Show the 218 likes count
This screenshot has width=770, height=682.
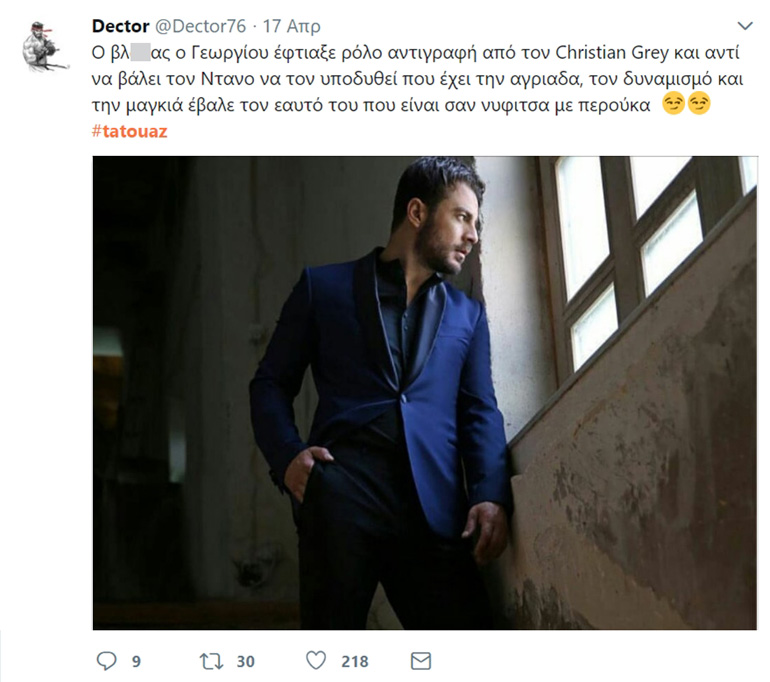354,661
